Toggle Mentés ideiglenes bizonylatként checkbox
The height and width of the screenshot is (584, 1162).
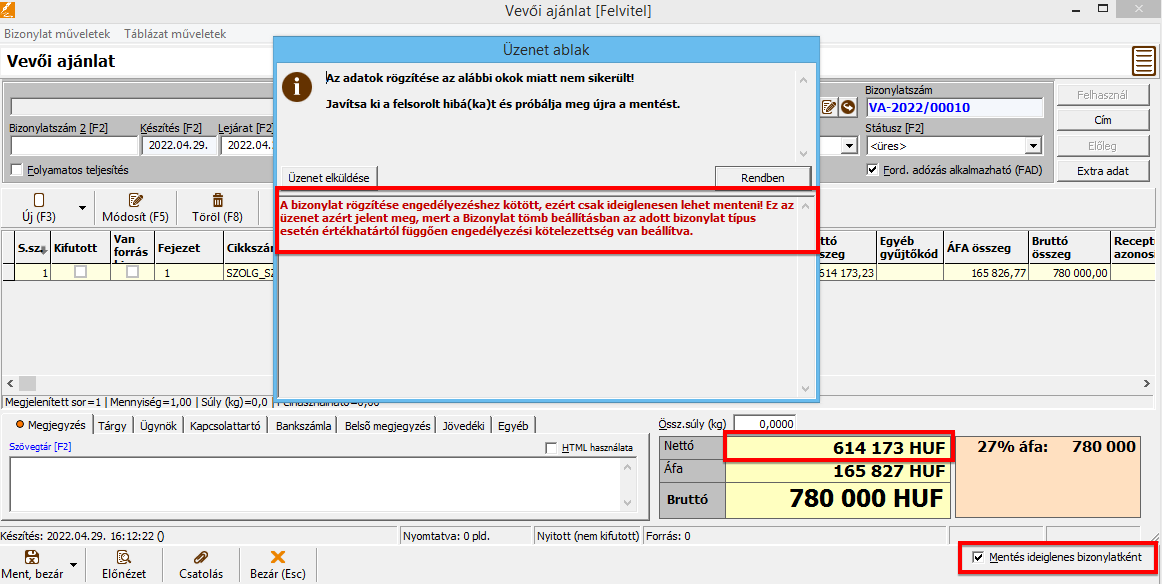click(x=977, y=557)
